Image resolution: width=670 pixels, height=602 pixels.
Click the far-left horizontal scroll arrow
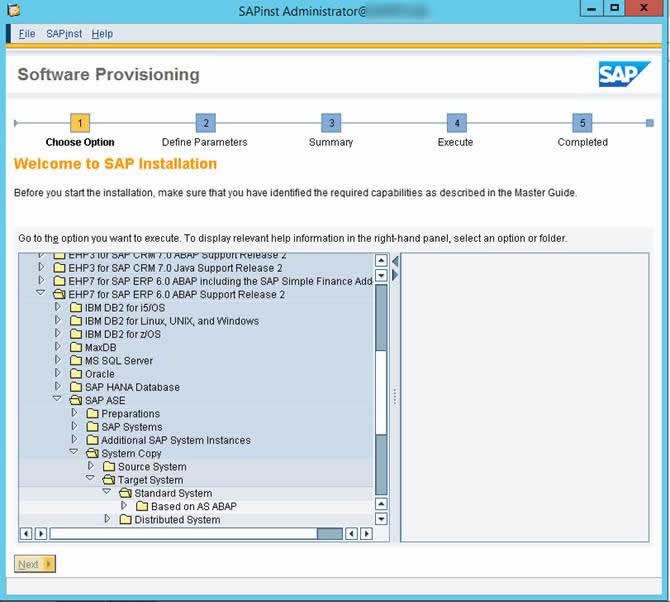click(x=26, y=534)
